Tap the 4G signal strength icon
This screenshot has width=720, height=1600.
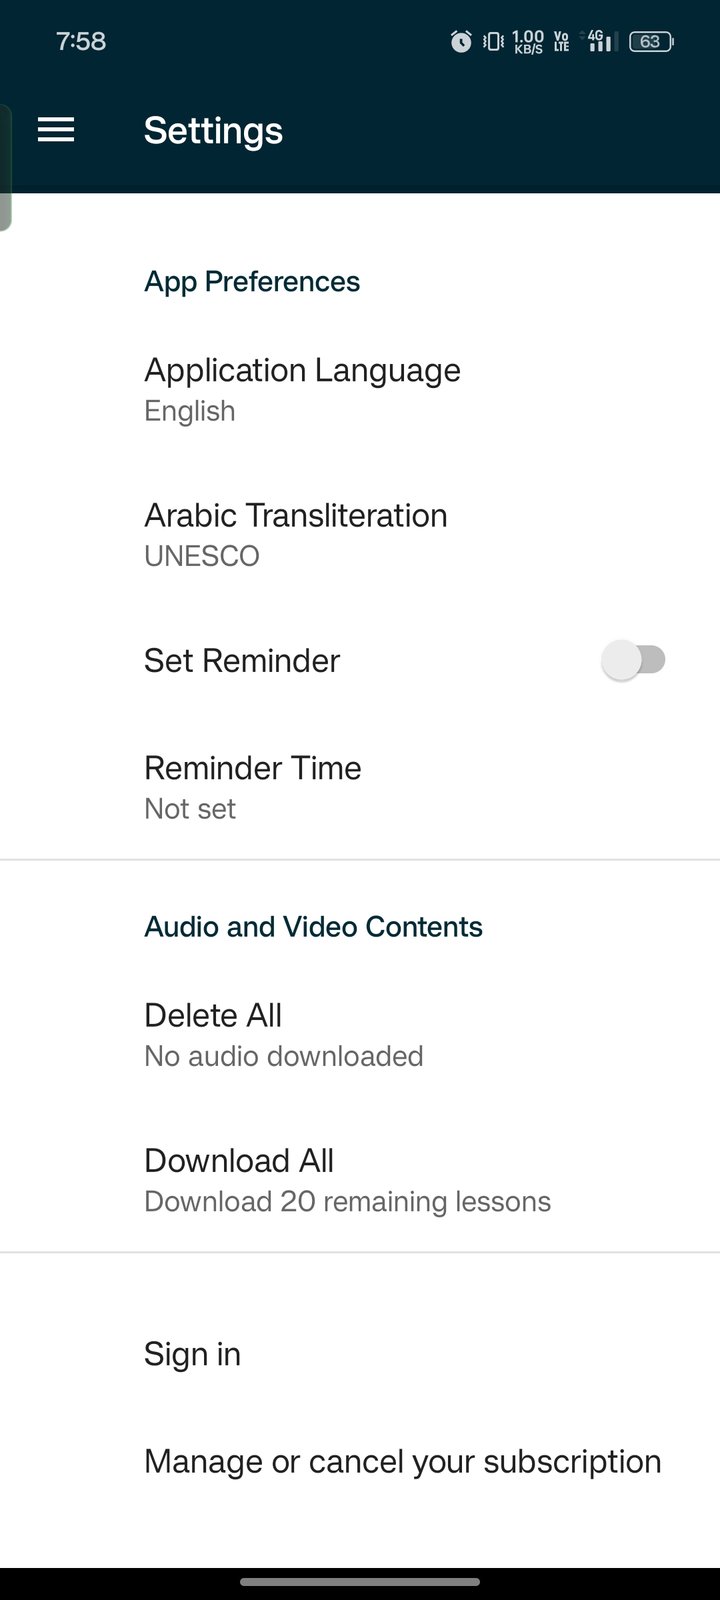click(599, 41)
